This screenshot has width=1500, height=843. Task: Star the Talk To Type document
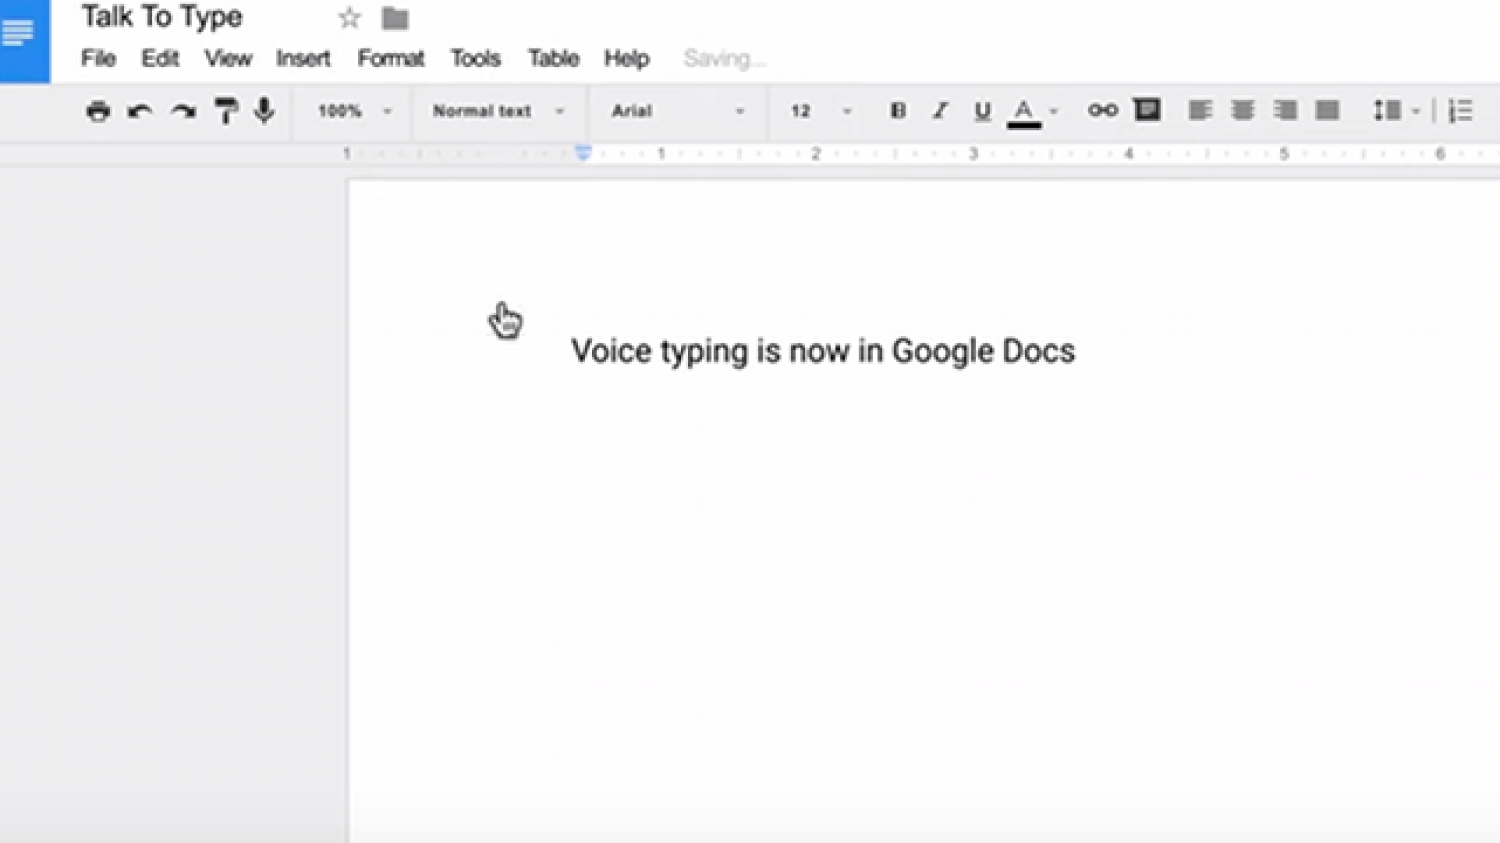pyautogui.click(x=349, y=18)
